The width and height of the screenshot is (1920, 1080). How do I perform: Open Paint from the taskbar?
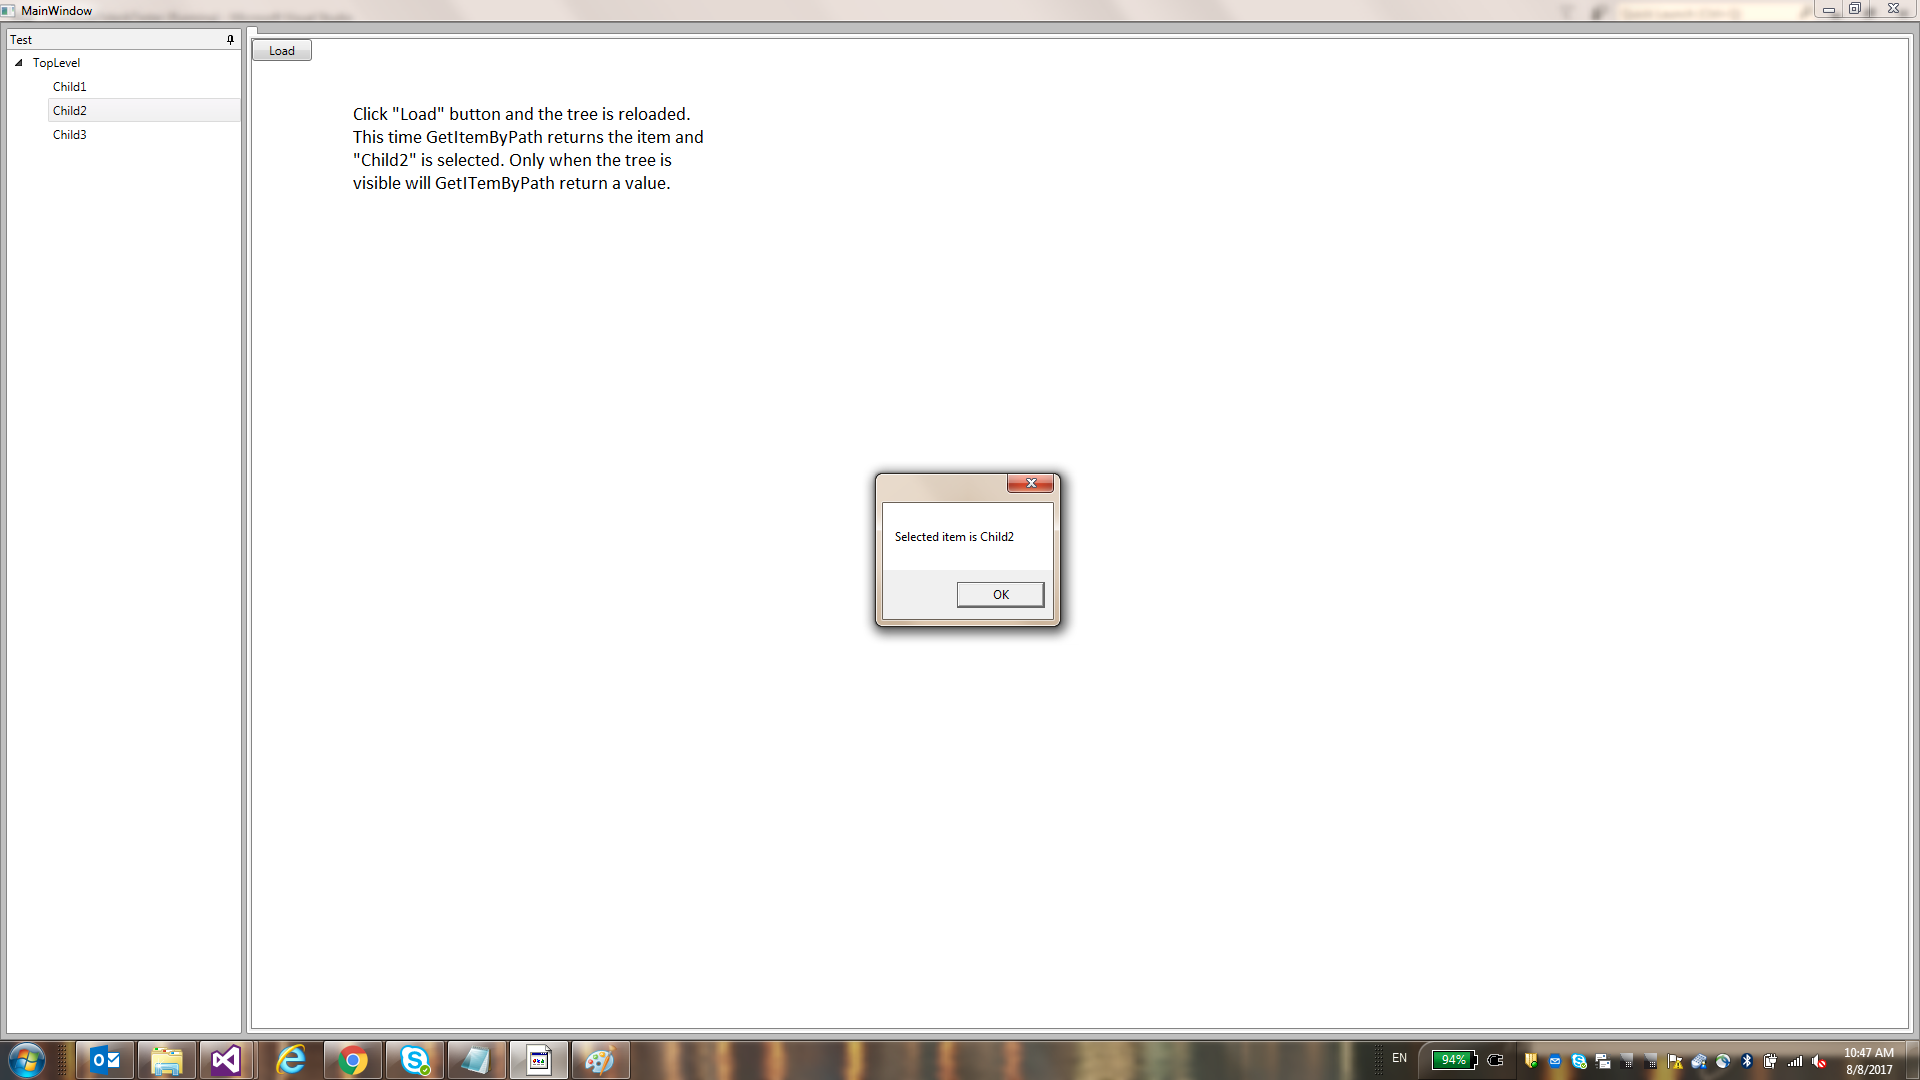[600, 1060]
